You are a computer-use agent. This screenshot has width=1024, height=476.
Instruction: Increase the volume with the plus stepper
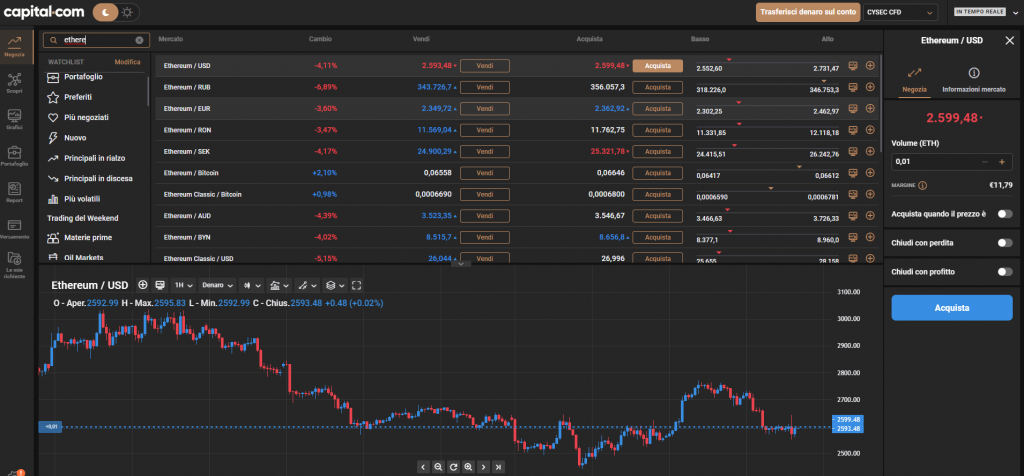tap(1002, 161)
